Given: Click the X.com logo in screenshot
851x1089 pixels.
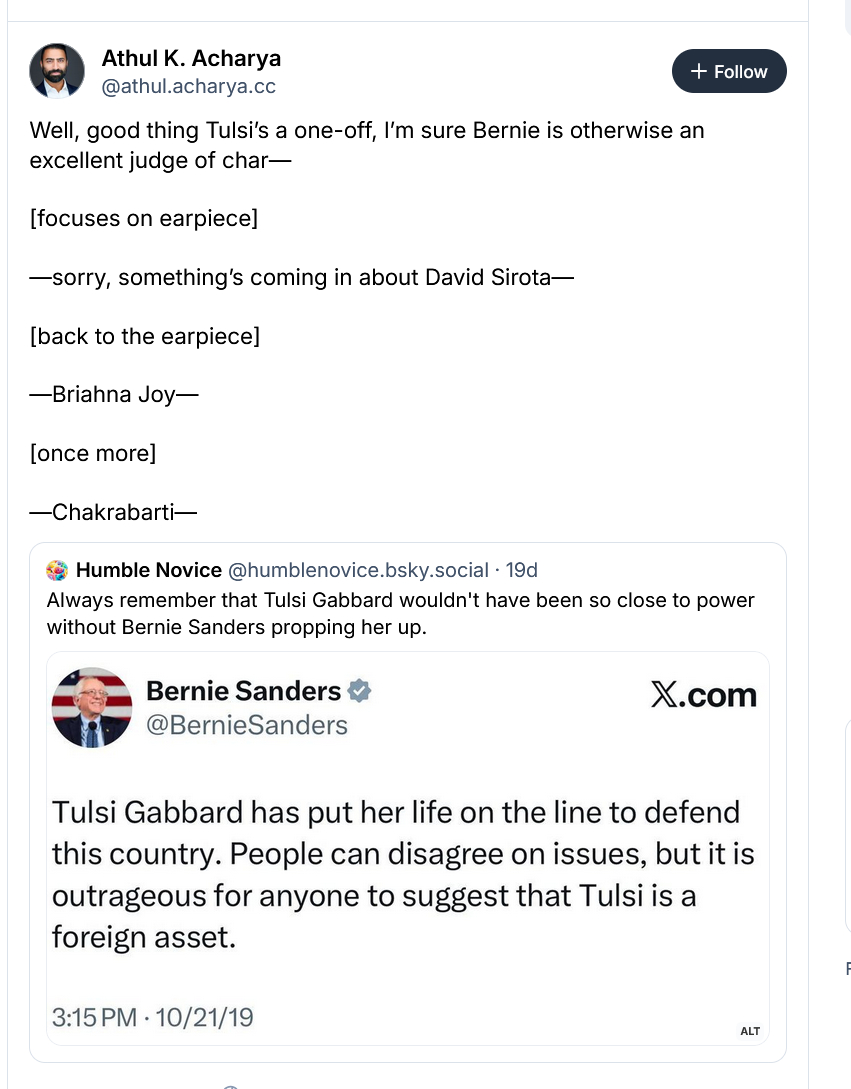Looking at the screenshot, I should pyautogui.click(x=703, y=695).
